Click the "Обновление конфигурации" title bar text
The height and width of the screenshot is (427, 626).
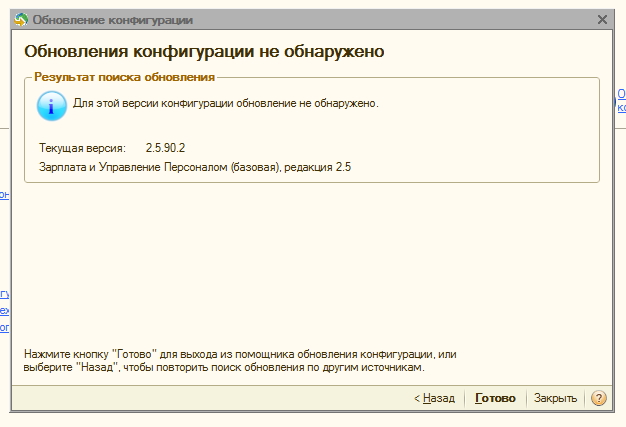click(113, 20)
